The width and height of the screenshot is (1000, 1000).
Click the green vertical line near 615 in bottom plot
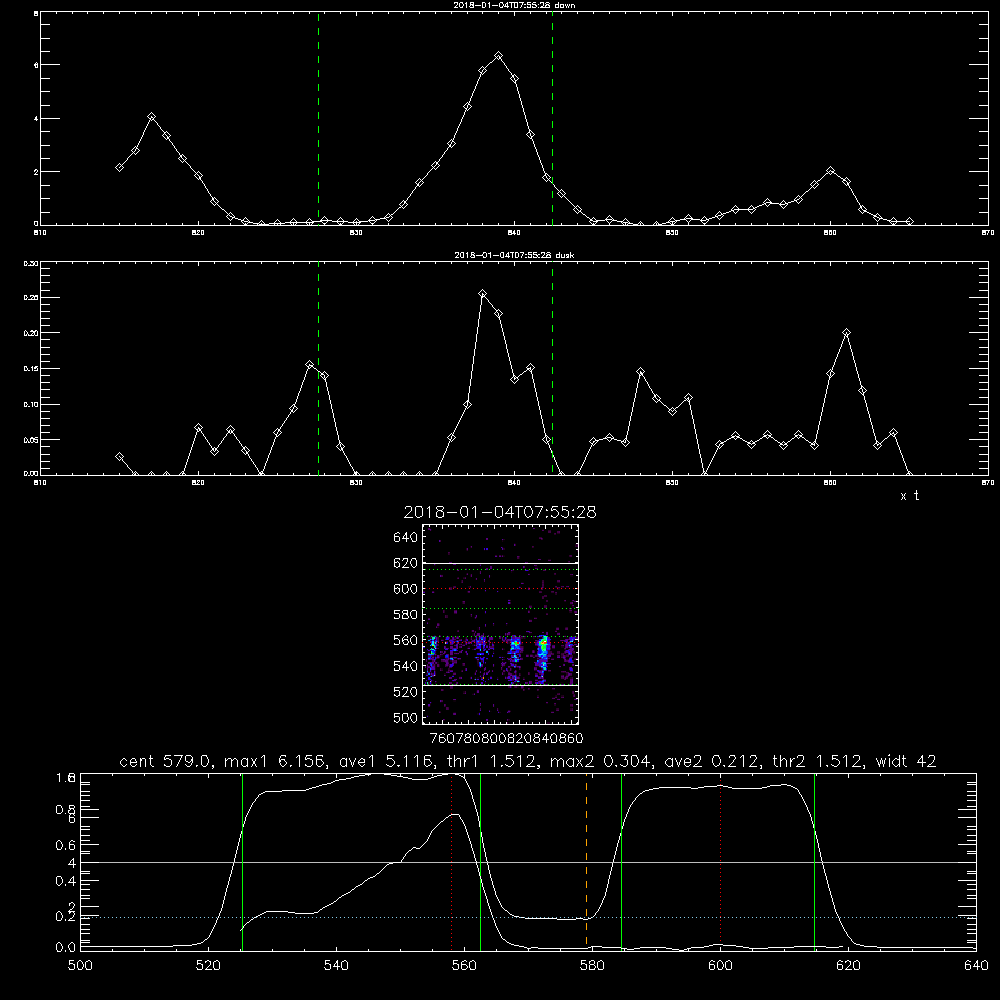pos(814,860)
